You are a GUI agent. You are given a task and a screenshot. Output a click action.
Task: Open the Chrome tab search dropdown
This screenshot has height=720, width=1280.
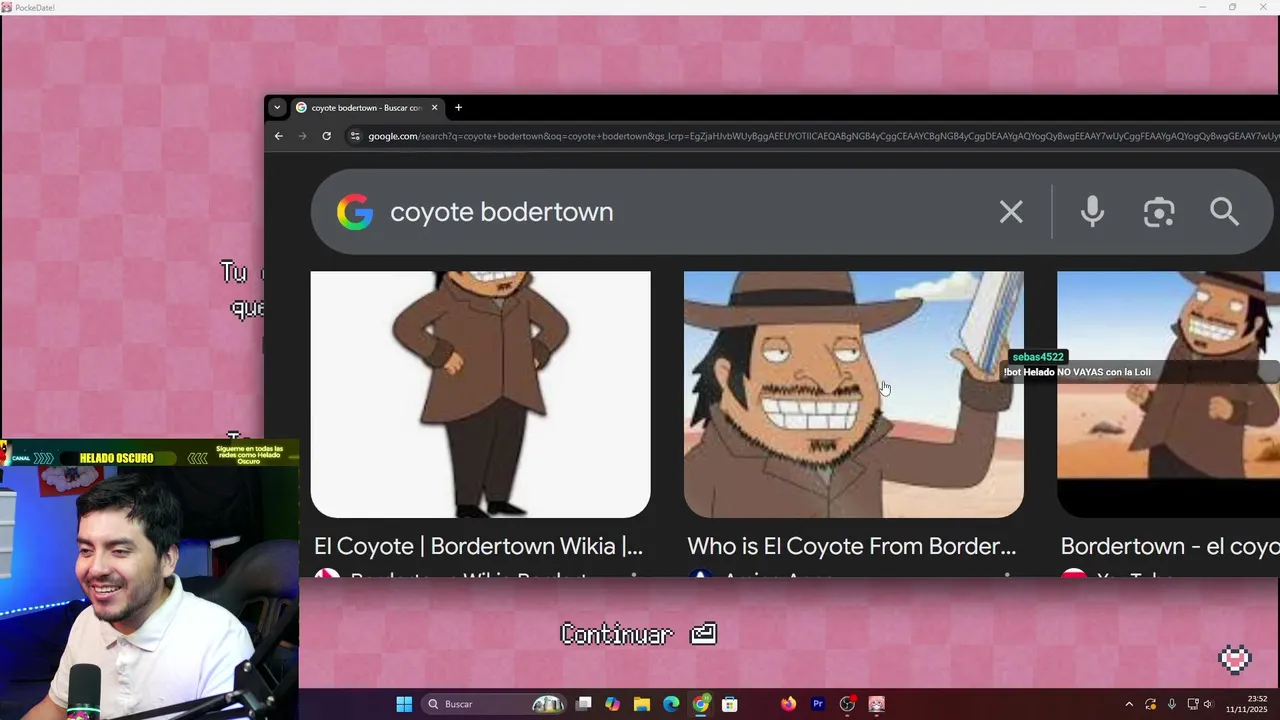point(278,108)
